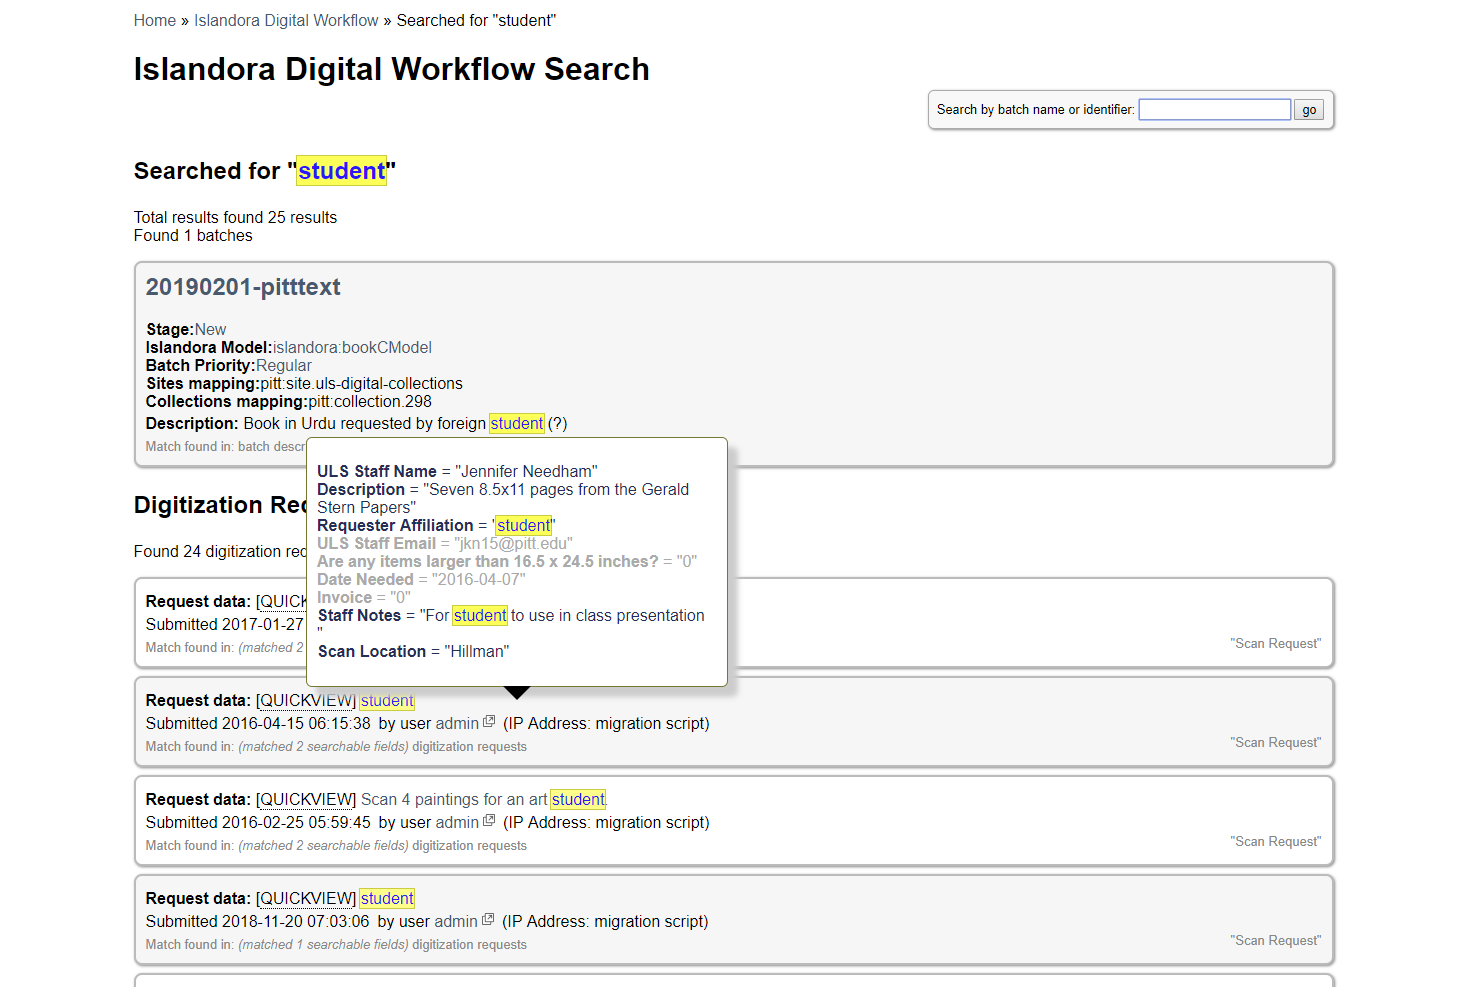Screen dimensions: 1480x987
Task: Click the 'Collections mapping' value pitt:collection.298
Action: (370, 401)
